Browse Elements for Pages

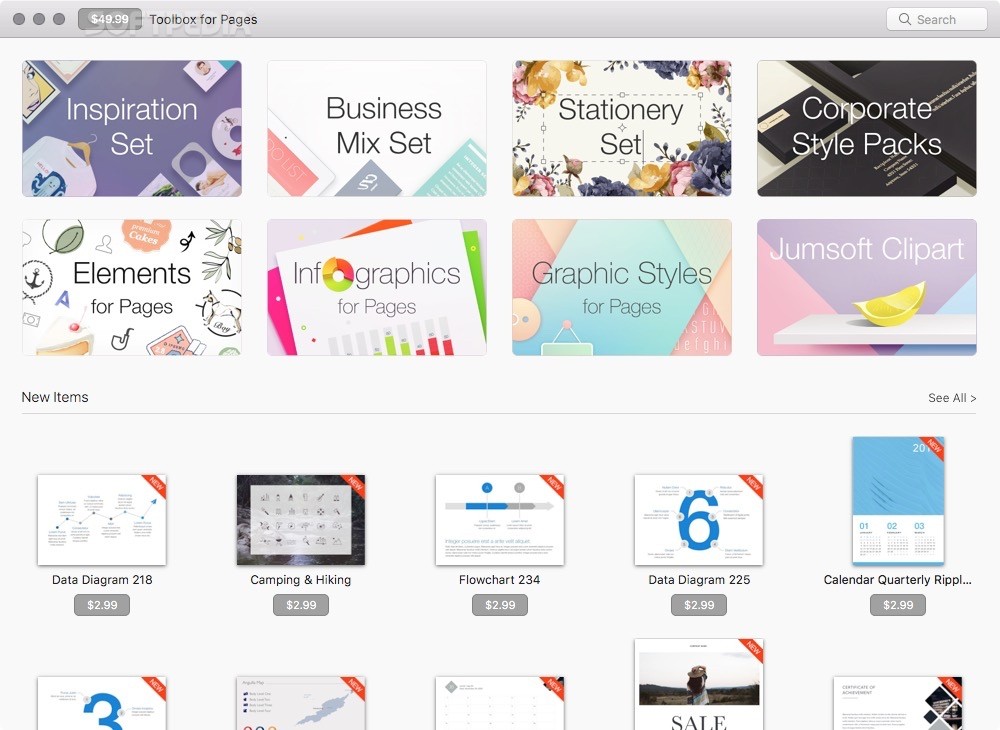point(131,286)
